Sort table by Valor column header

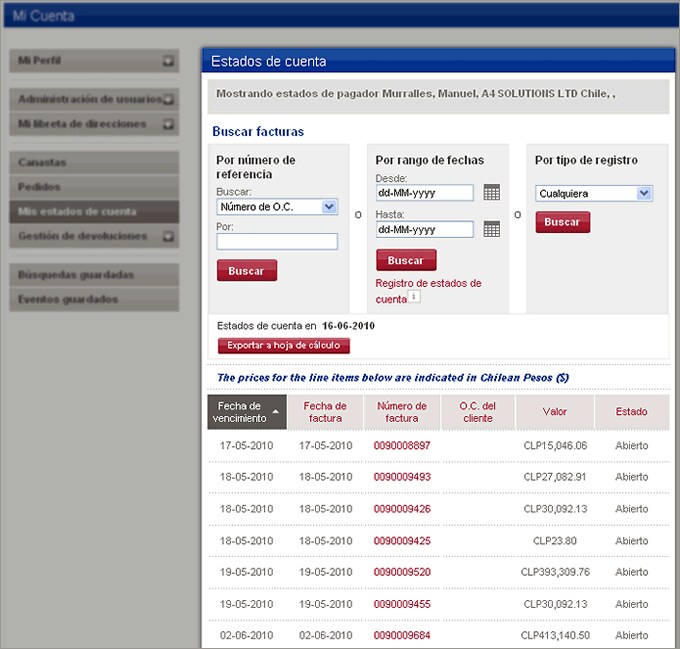[554, 411]
